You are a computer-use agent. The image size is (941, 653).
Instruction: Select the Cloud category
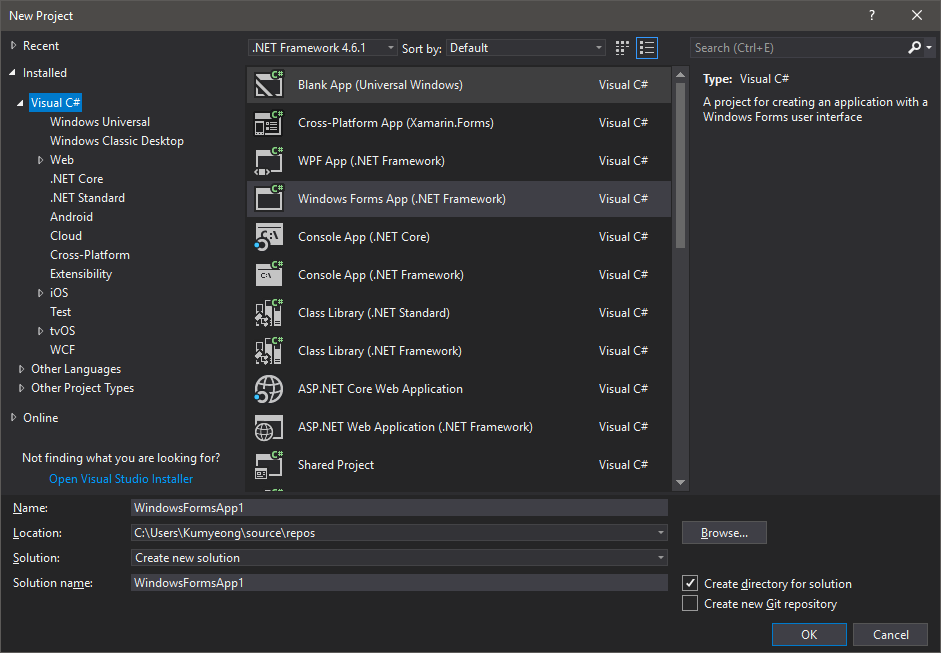(66, 236)
